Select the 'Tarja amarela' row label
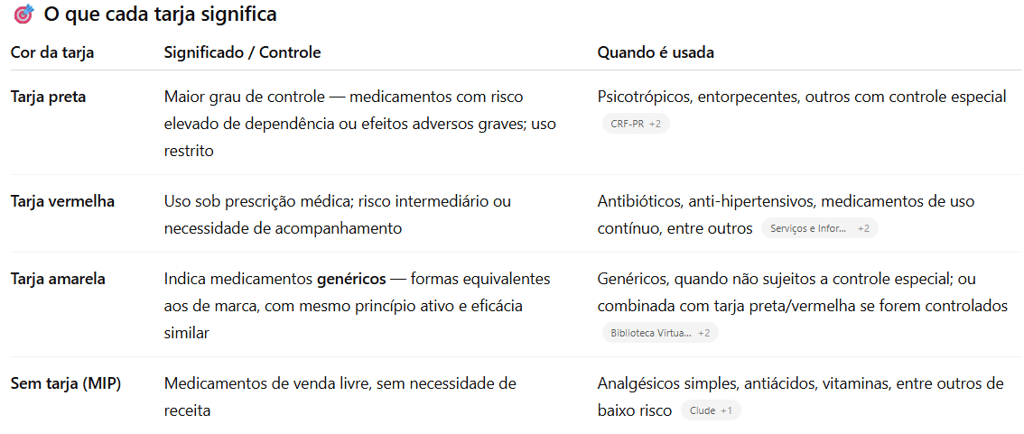The width and height of the screenshot is (1024, 434). [x=58, y=279]
